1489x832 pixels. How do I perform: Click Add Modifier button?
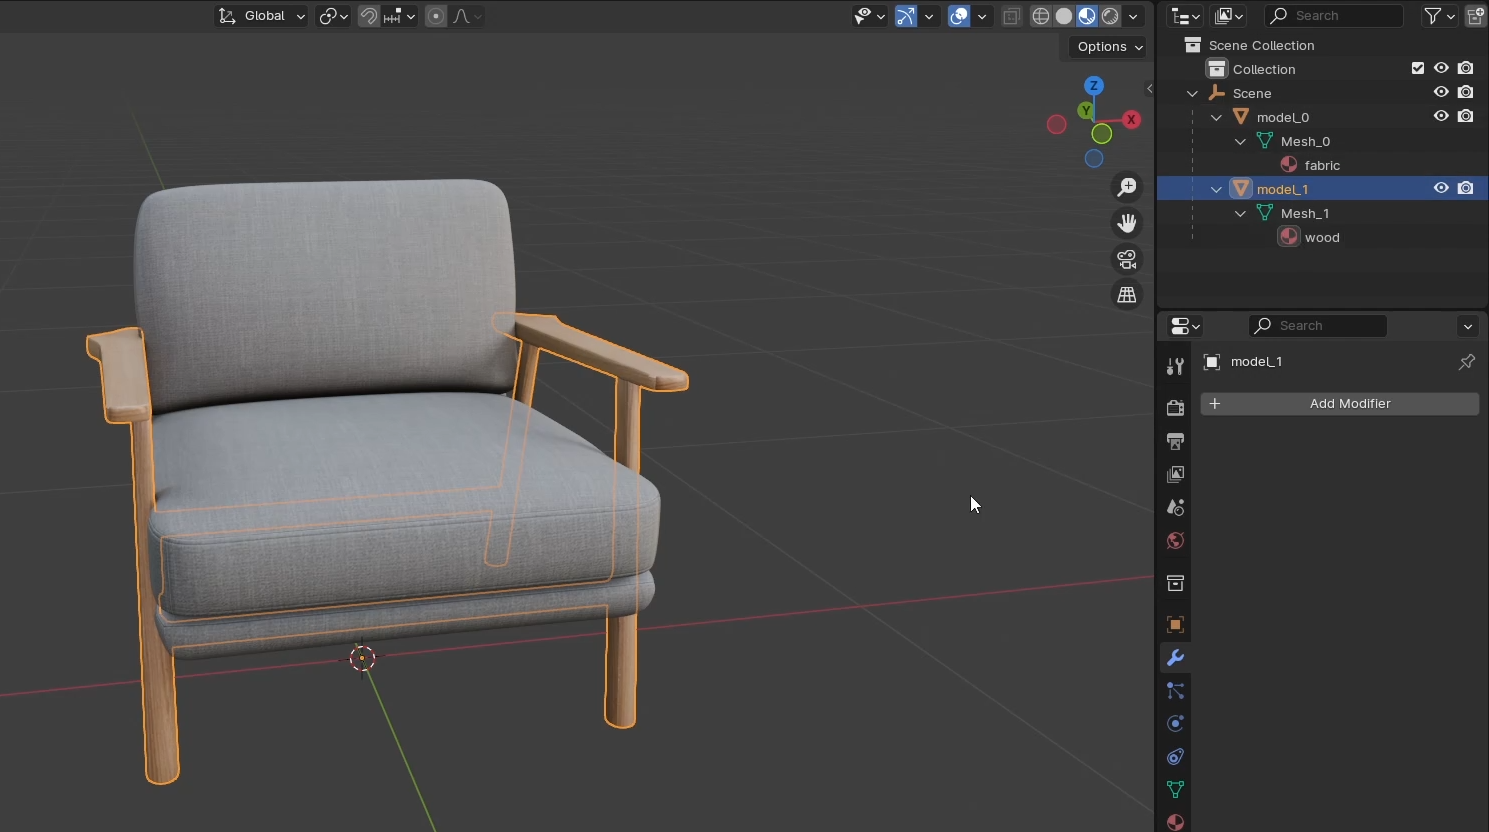[1340, 404]
